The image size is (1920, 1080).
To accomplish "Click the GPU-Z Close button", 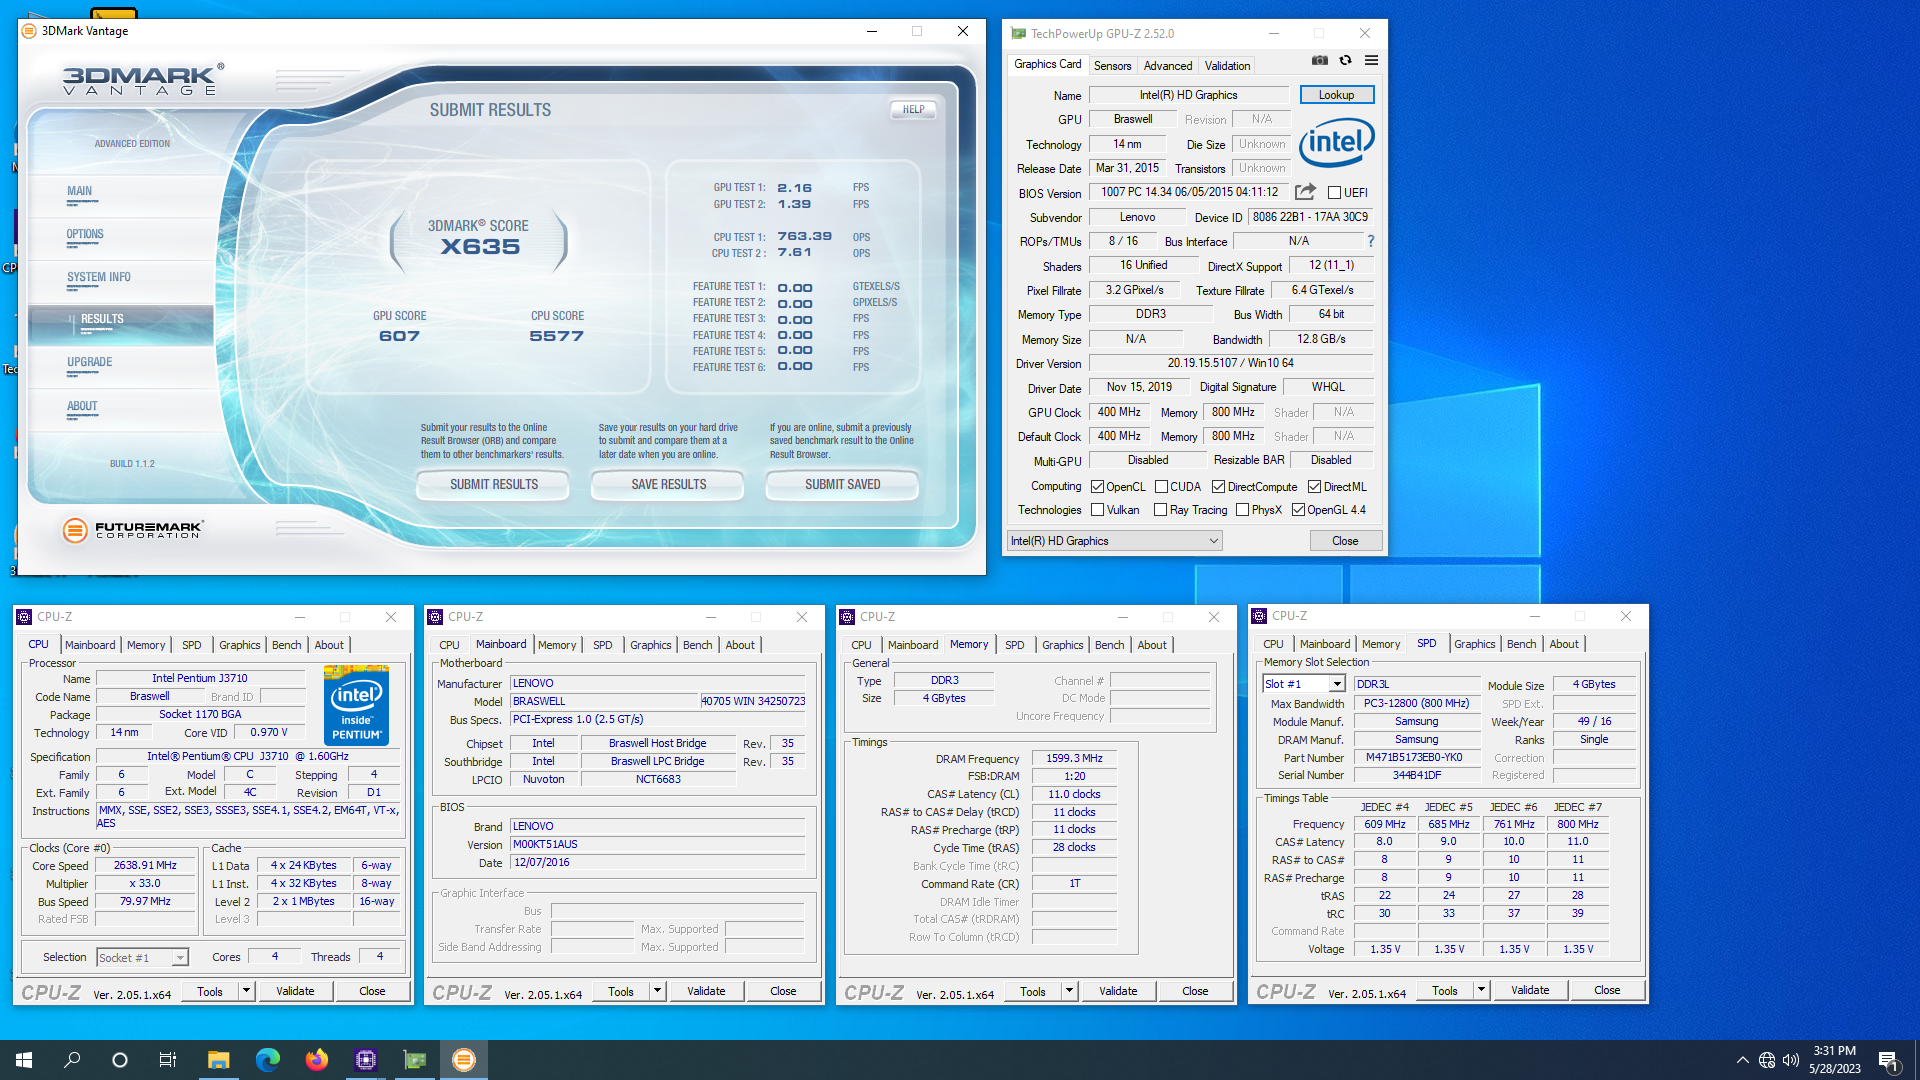I will coord(1345,541).
